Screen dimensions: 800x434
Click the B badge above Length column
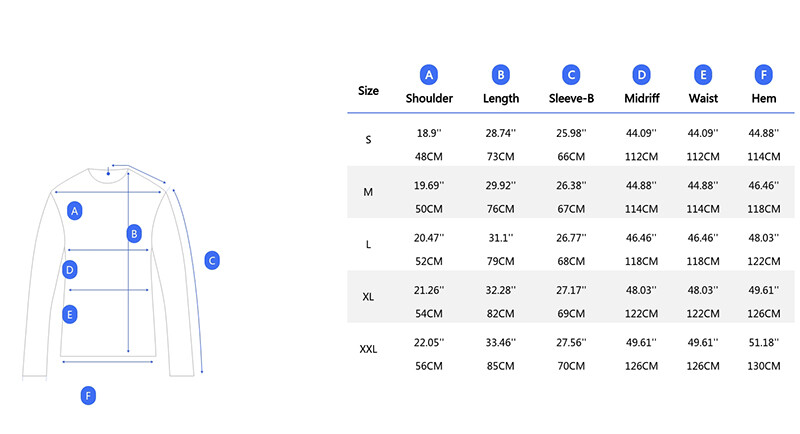pos(501,74)
